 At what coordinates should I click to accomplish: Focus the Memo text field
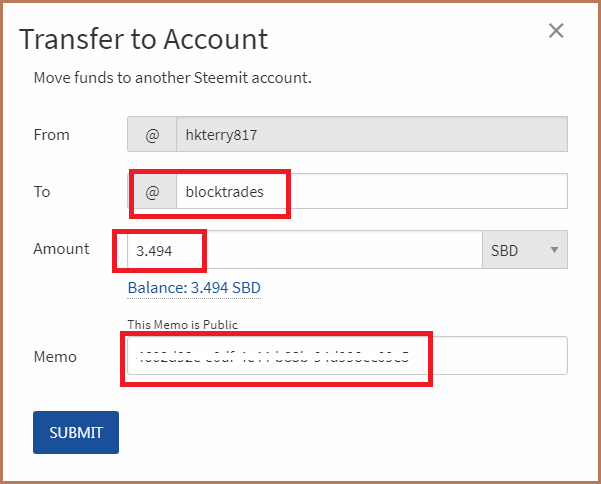pyautogui.click(x=345, y=356)
